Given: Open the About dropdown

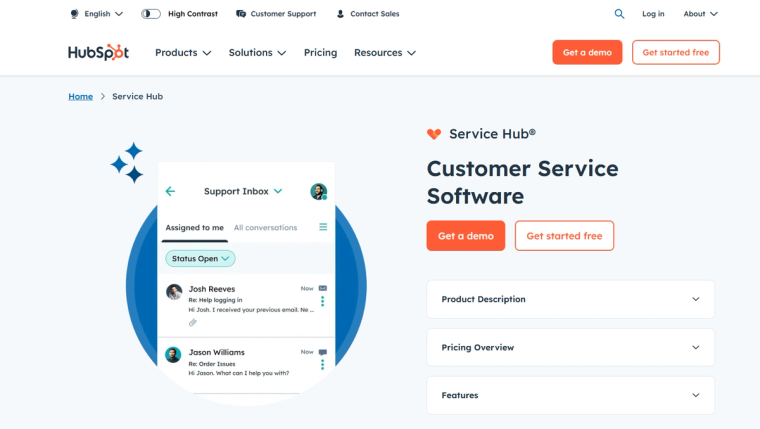Looking at the screenshot, I should 700,14.
